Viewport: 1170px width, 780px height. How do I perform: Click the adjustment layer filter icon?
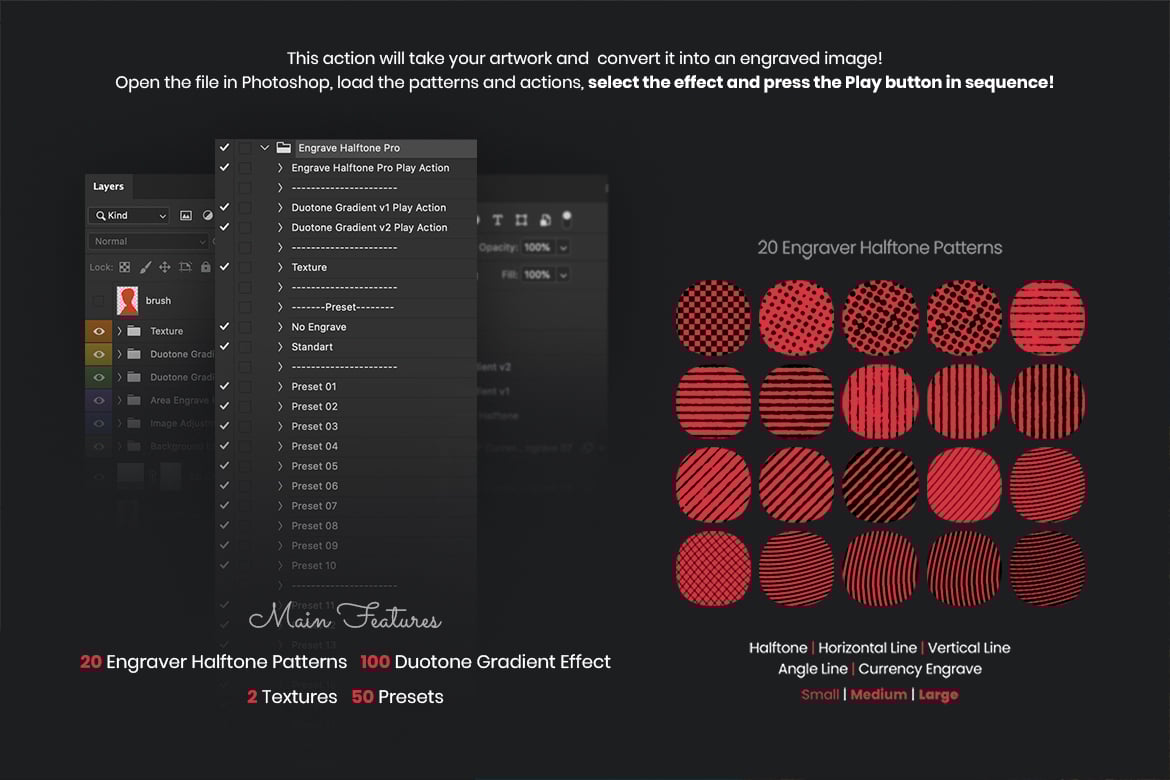pyautogui.click(x=207, y=216)
